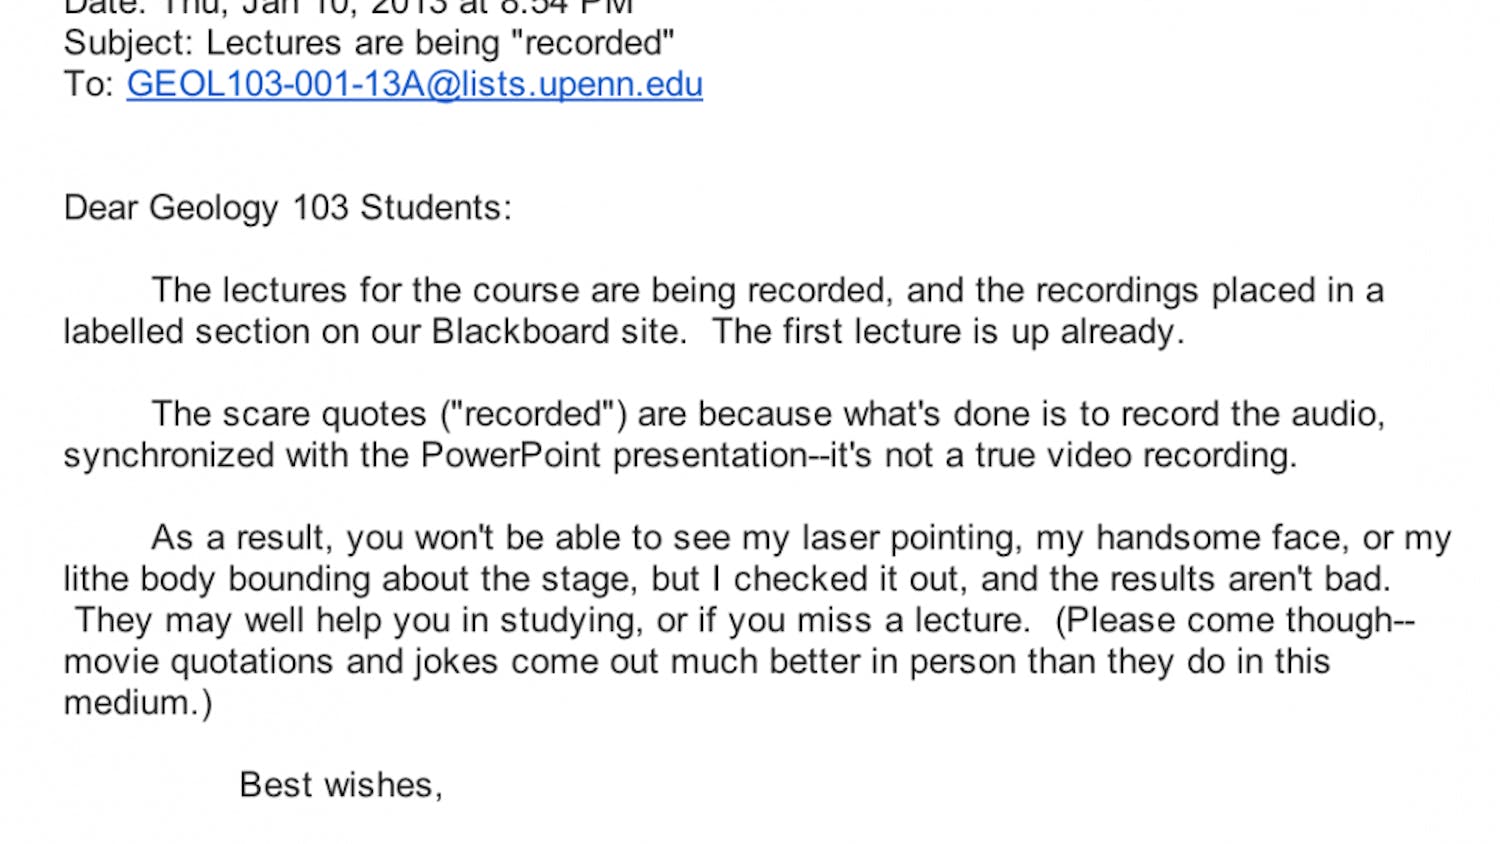This screenshot has height=844, width=1500.
Task: Click the "To:" label before the address
Action: click(89, 84)
